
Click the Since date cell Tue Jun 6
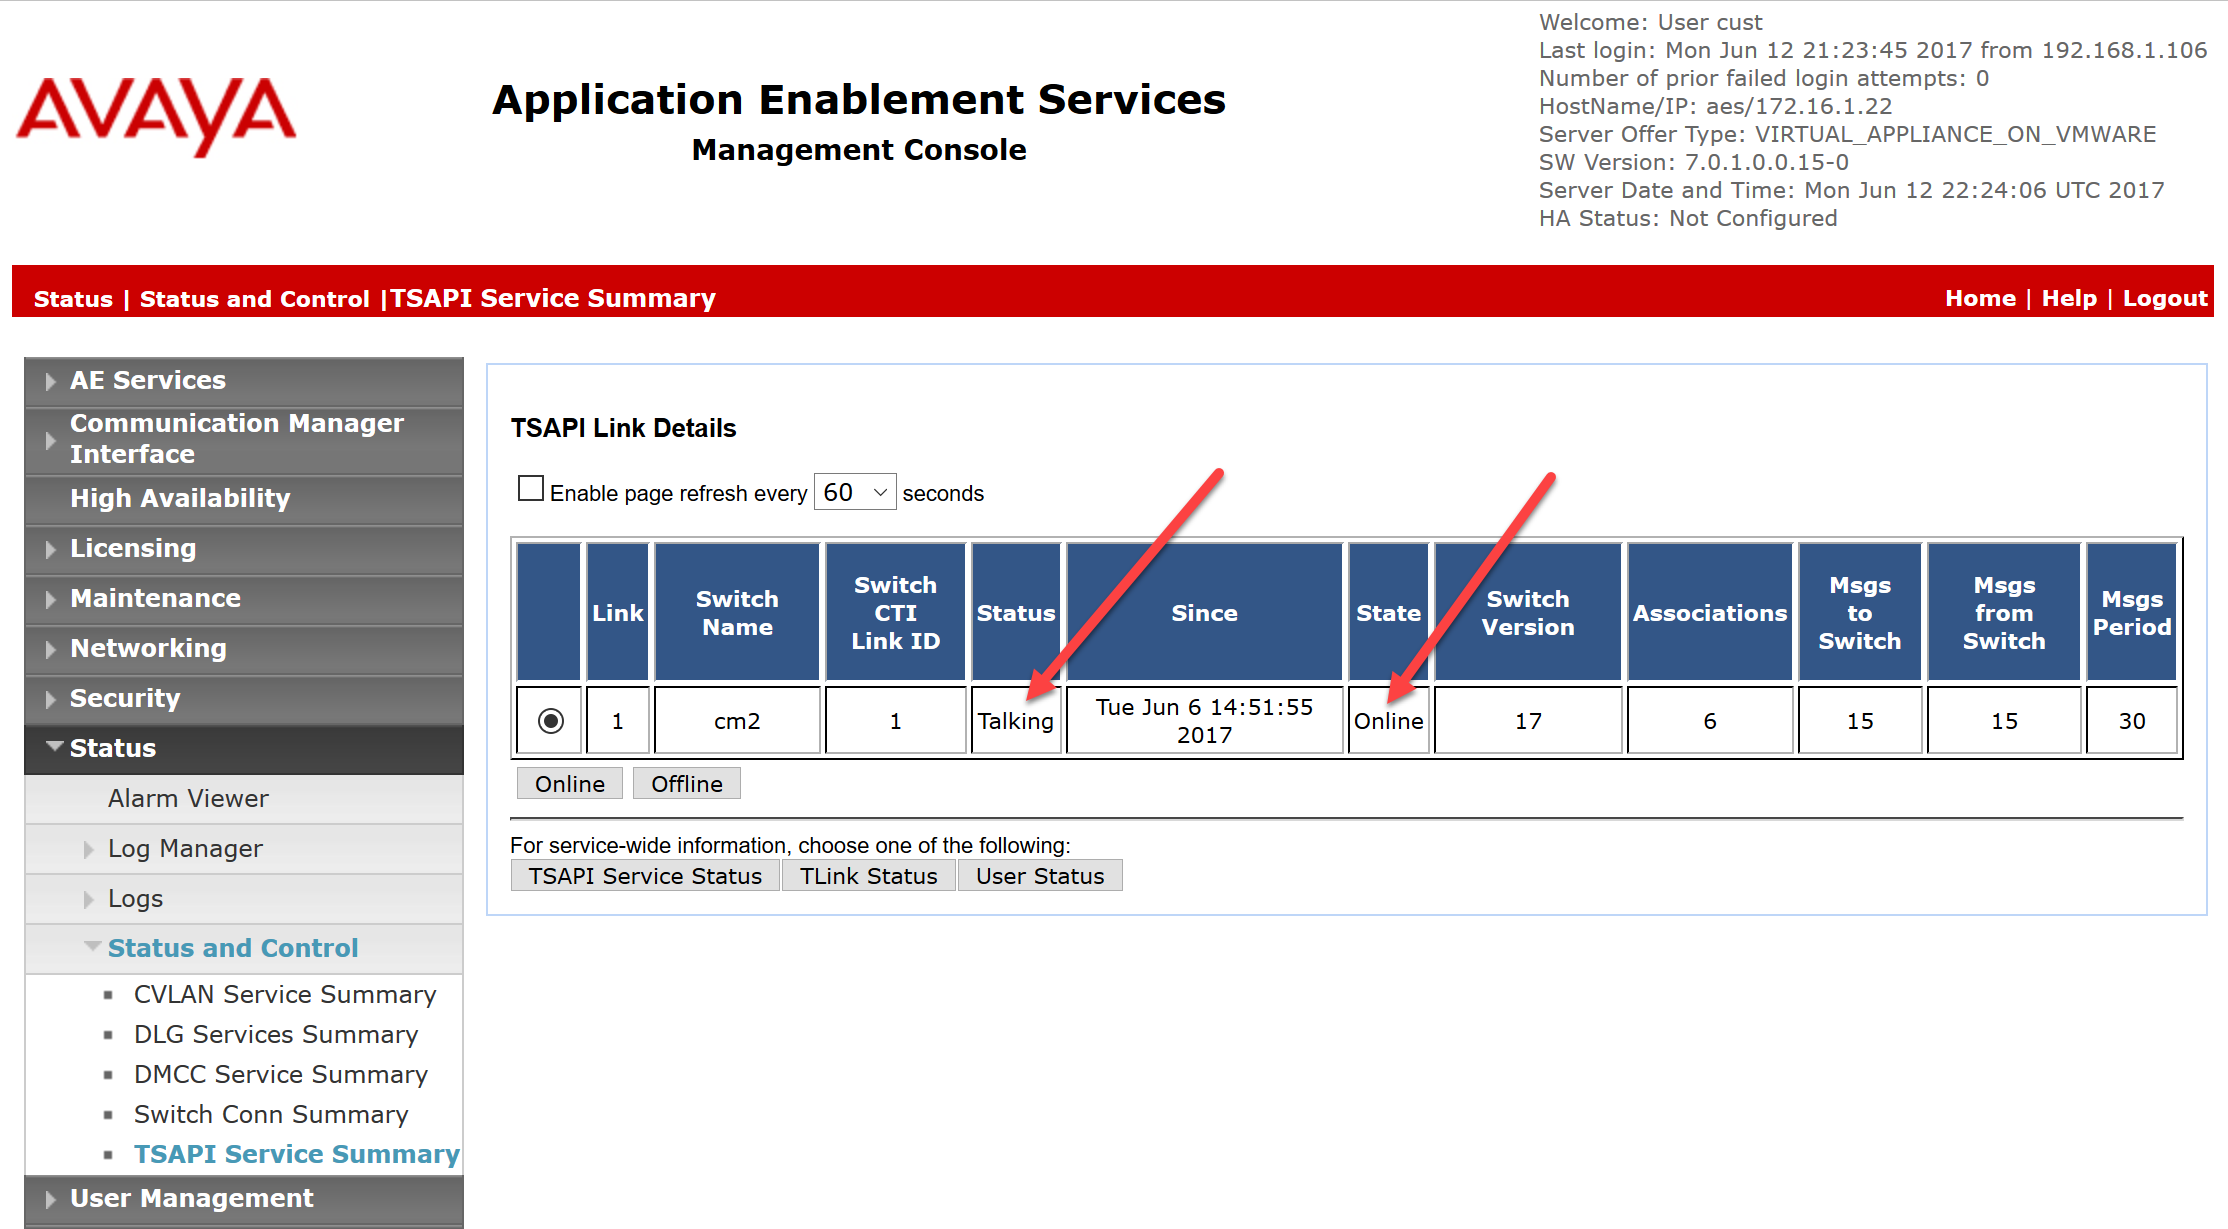(1204, 721)
